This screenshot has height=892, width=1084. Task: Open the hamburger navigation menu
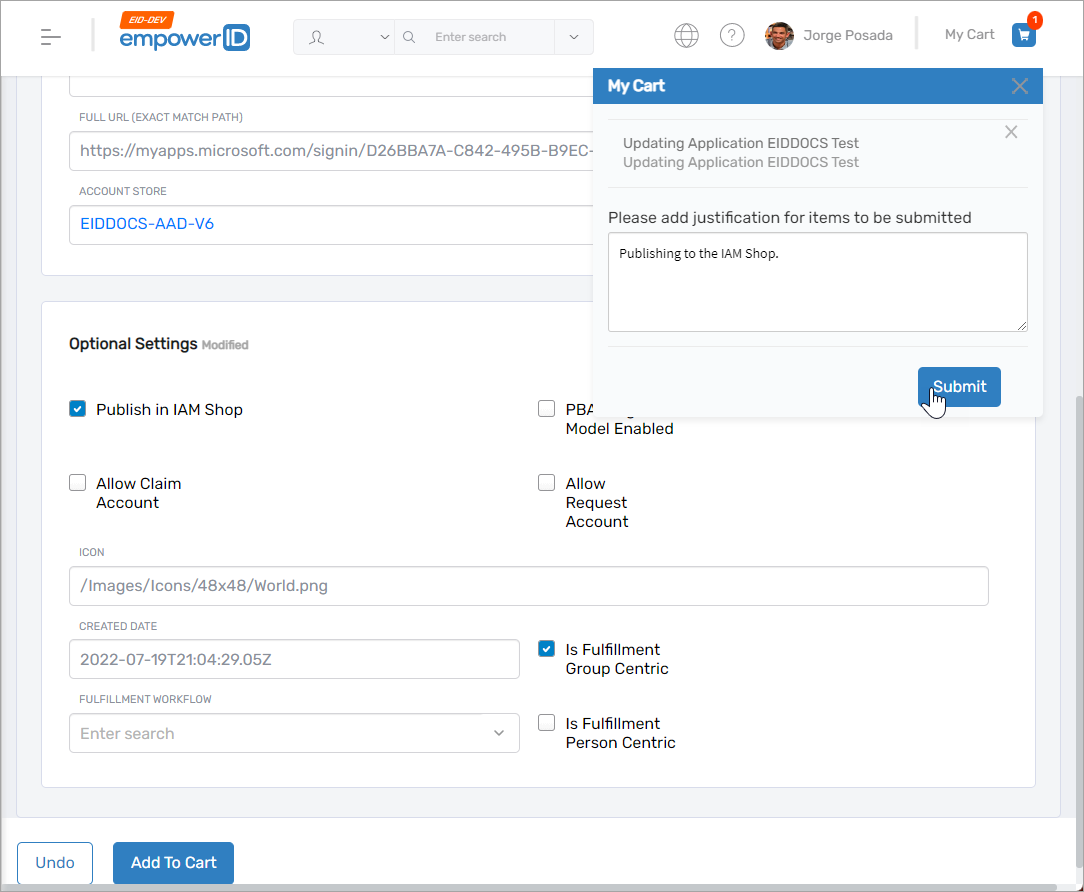(x=51, y=37)
